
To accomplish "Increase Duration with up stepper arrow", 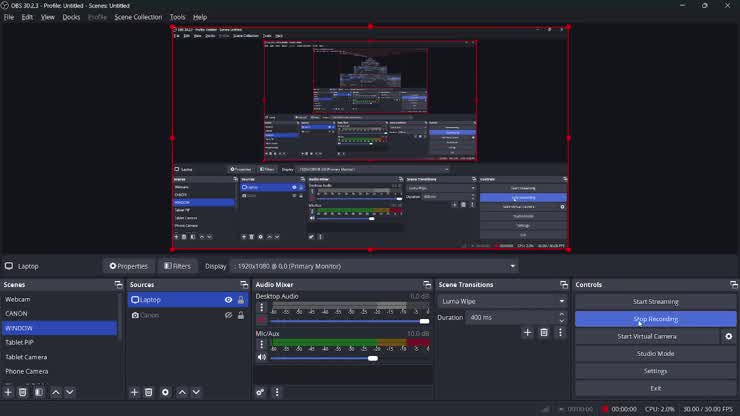I will [562, 314].
